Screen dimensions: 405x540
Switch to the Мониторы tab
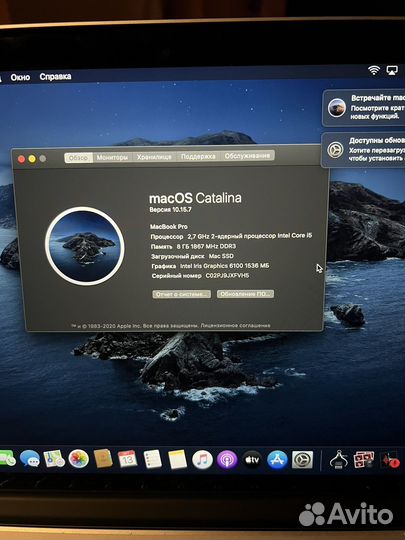tap(112, 157)
